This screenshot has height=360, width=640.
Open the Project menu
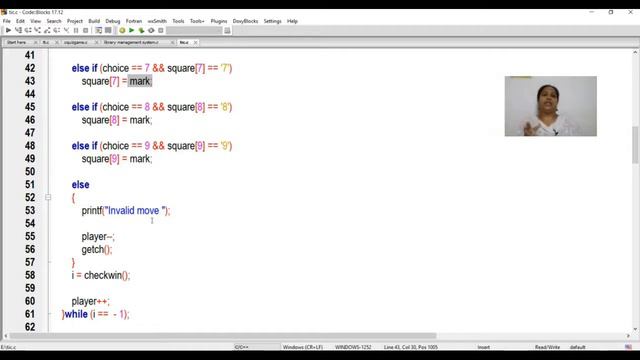[75, 21]
